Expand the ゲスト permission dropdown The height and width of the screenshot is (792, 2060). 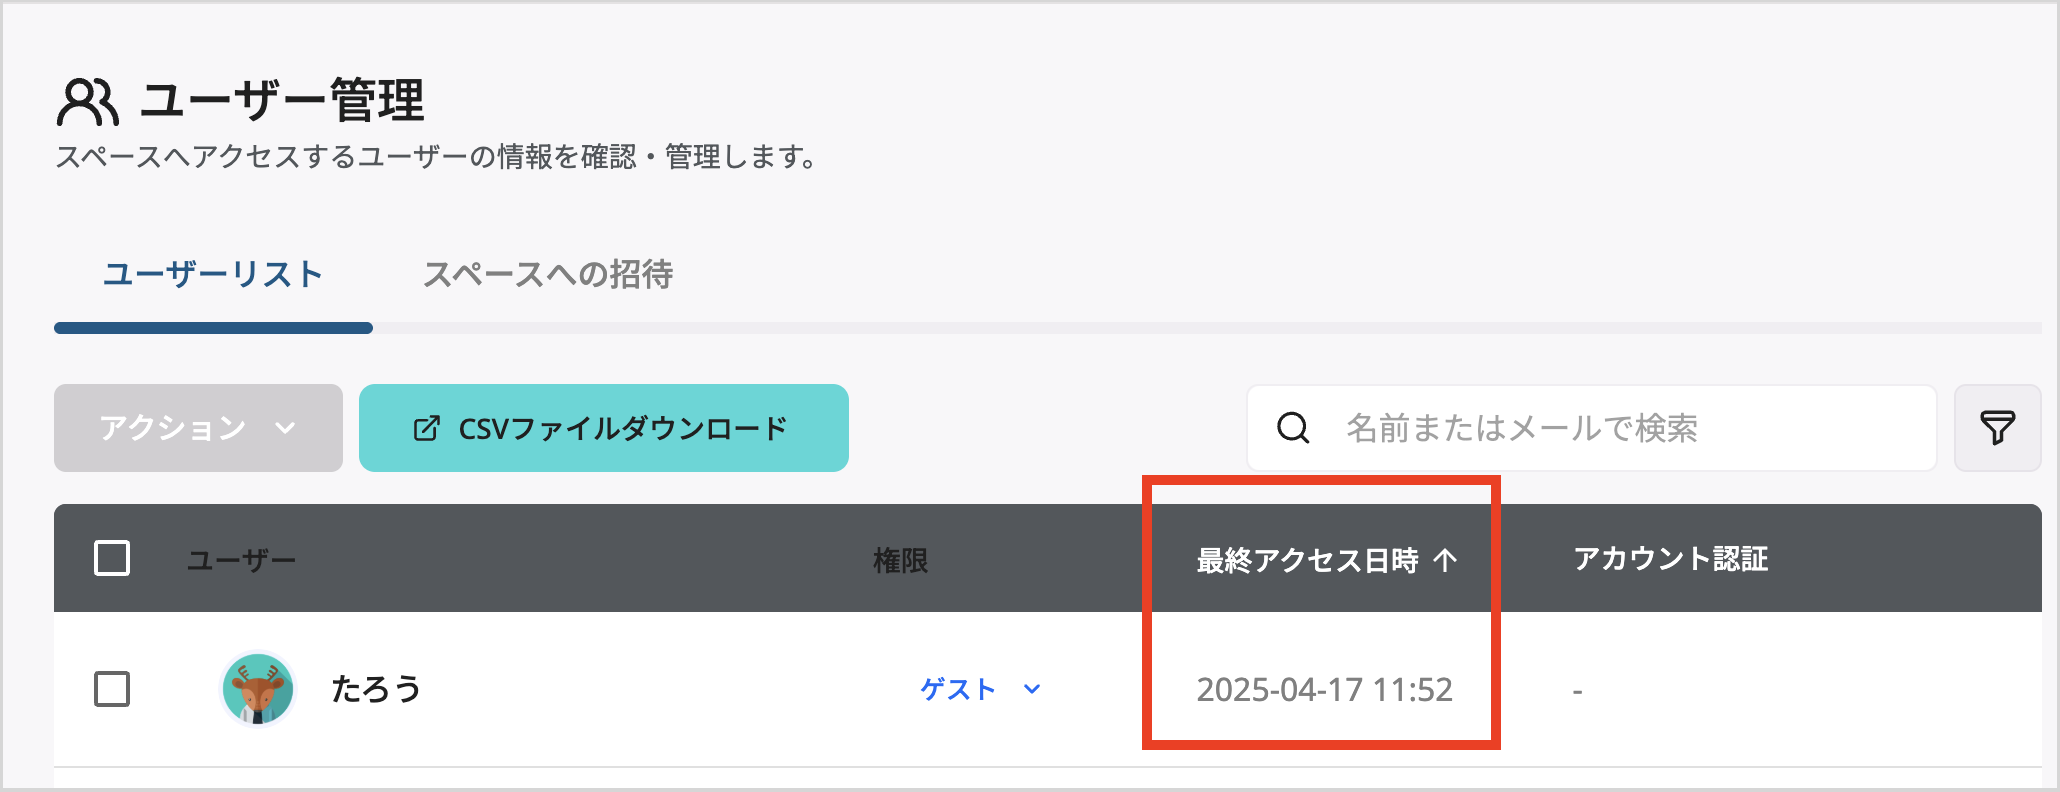[x=958, y=689]
